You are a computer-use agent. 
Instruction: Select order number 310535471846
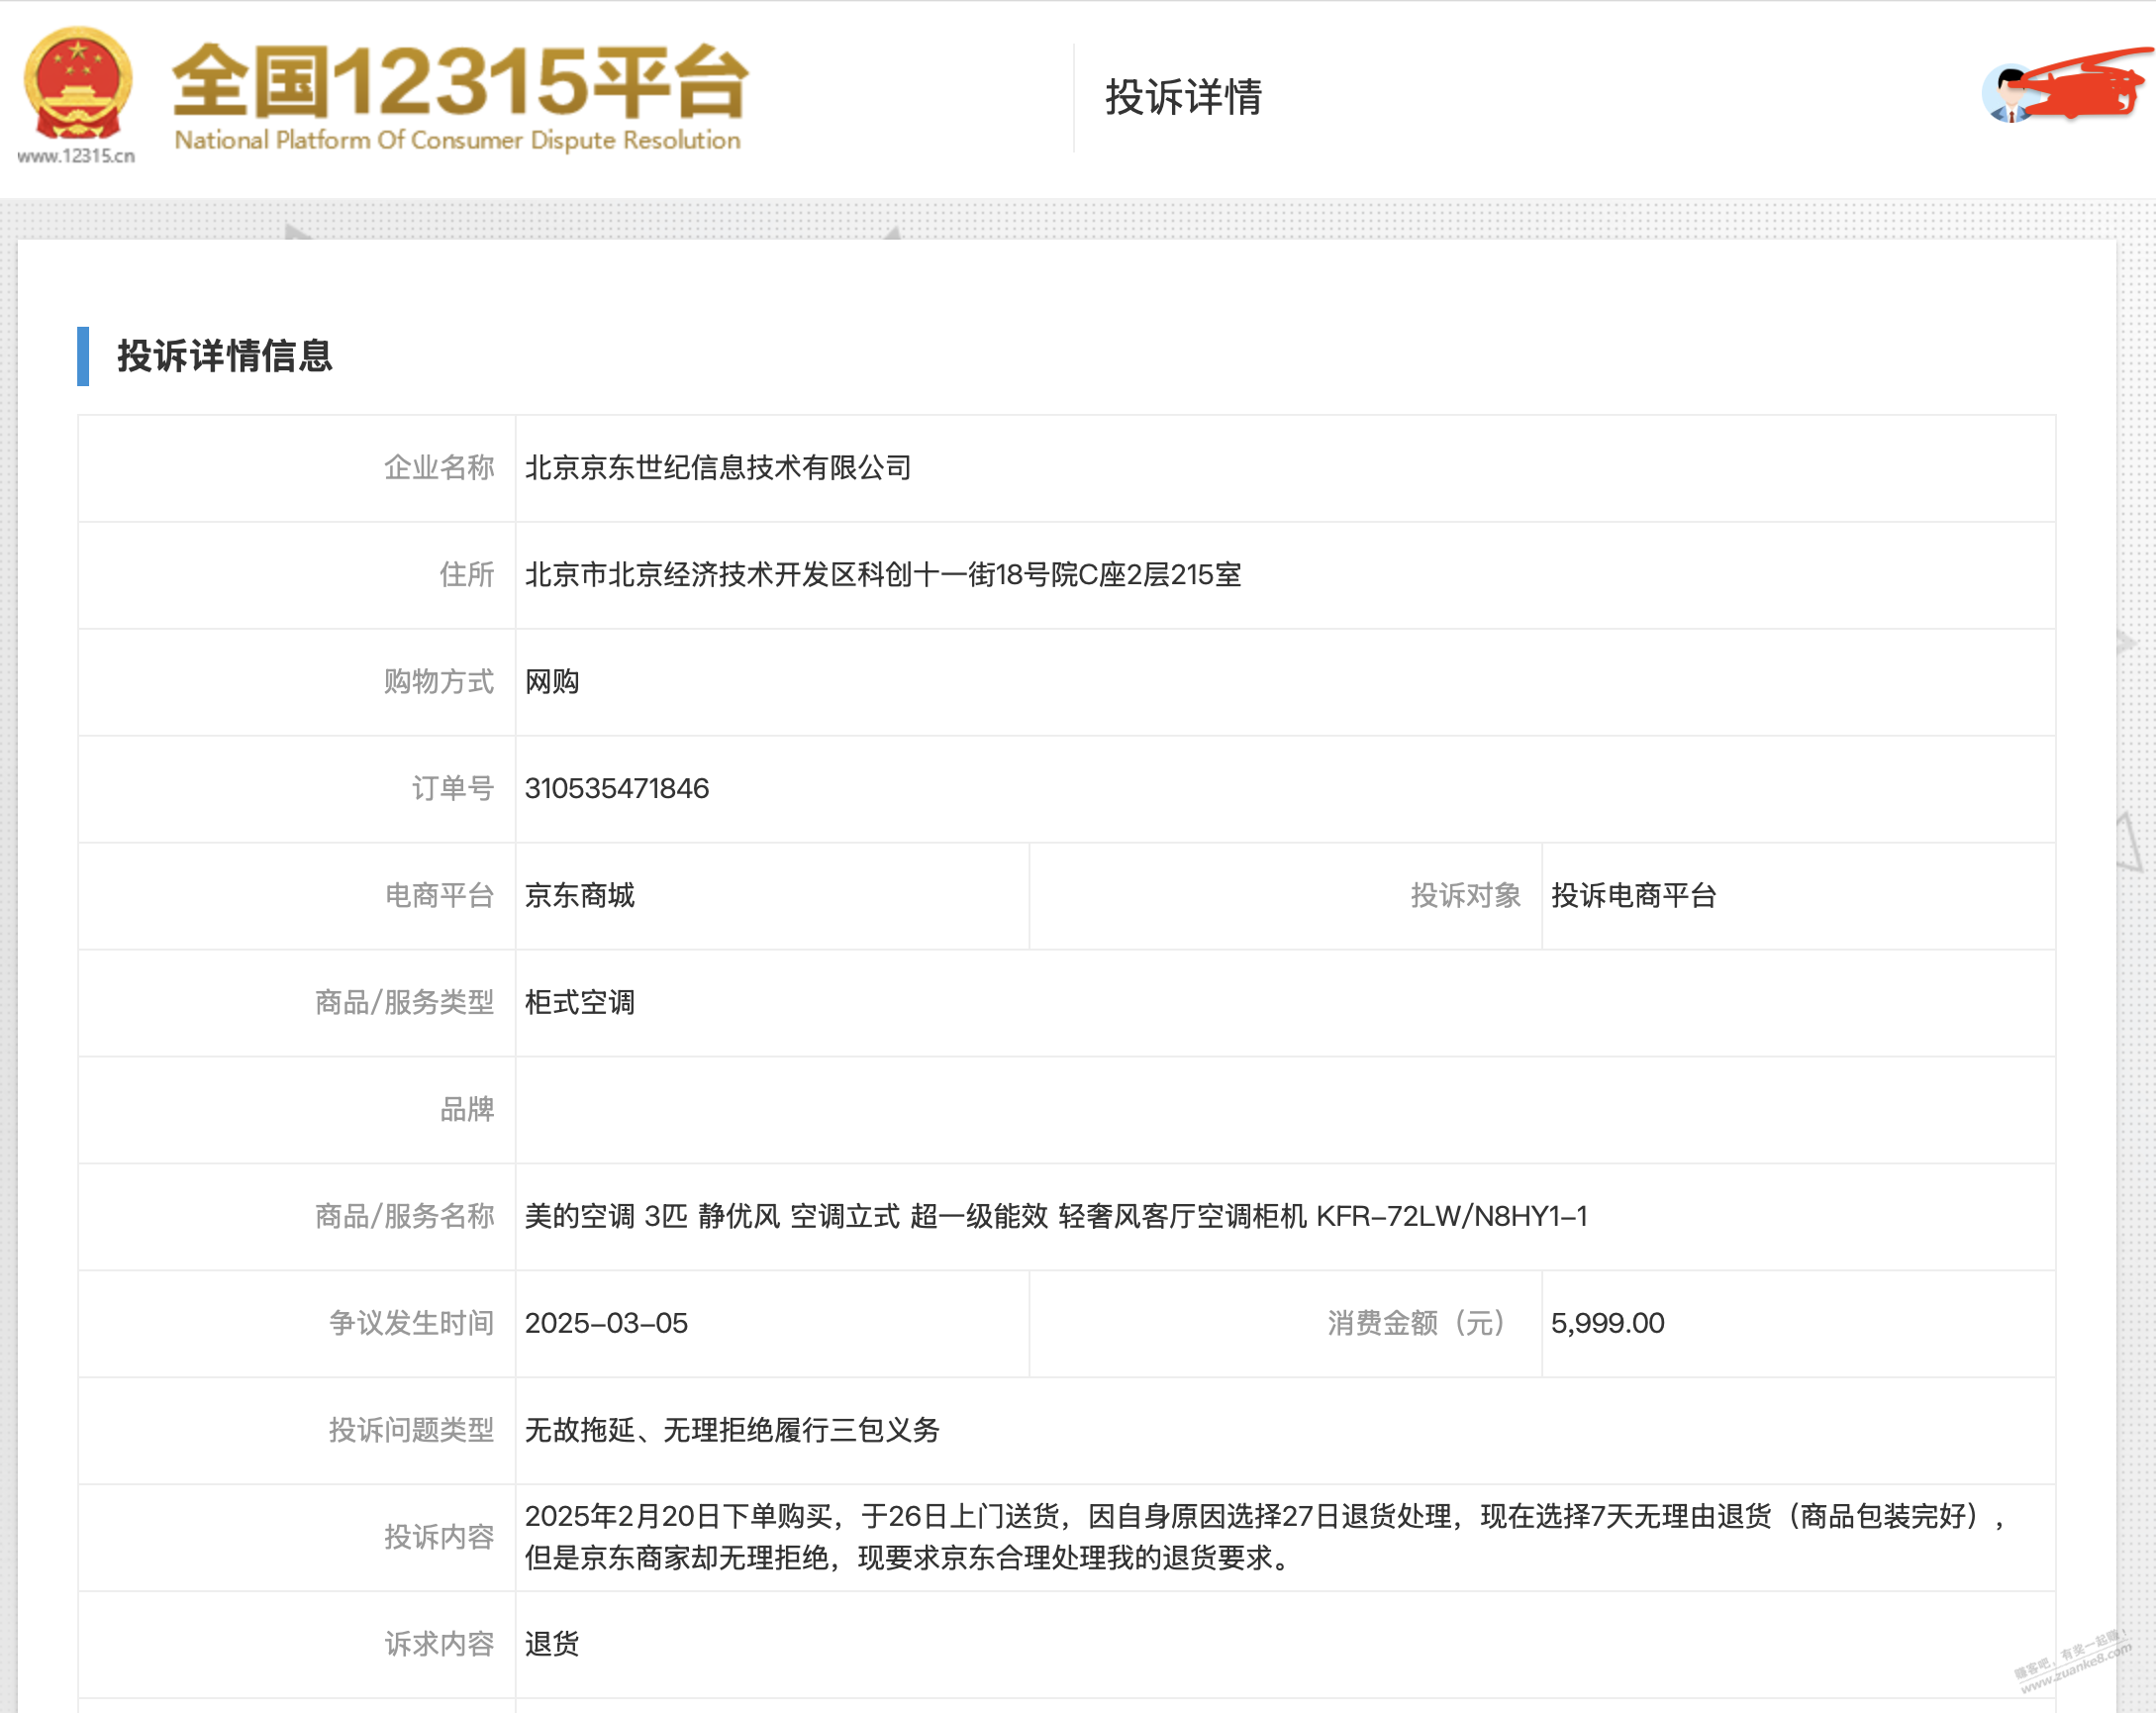coord(617,789)
